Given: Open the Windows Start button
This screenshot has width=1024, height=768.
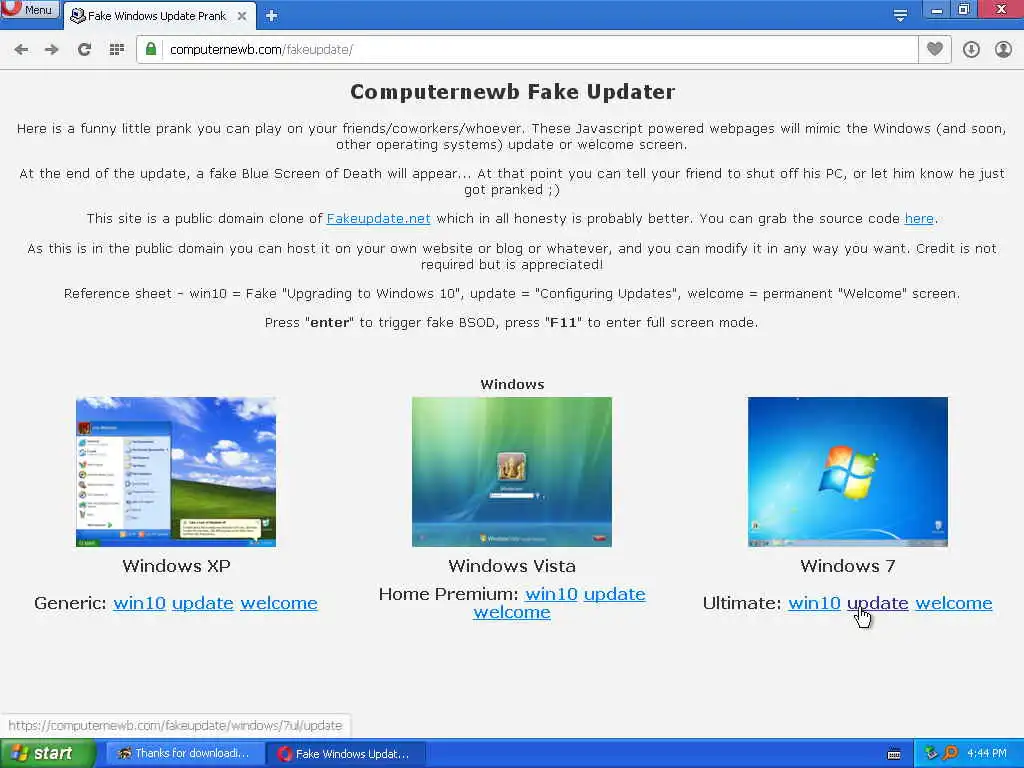Looking at the screenshot, I should pos(47,754).
